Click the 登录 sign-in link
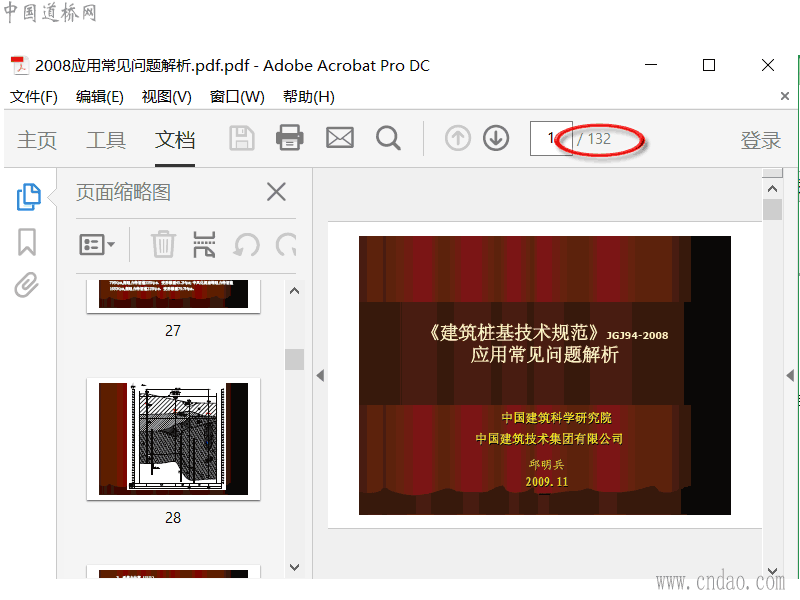 click(761, 140)
